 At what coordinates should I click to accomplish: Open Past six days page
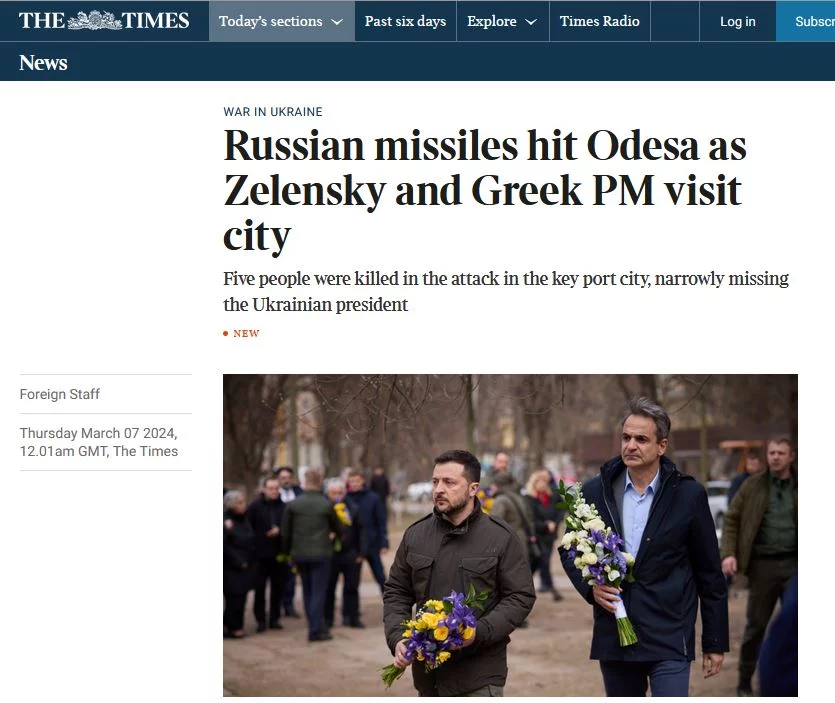[x=405, y=21]
